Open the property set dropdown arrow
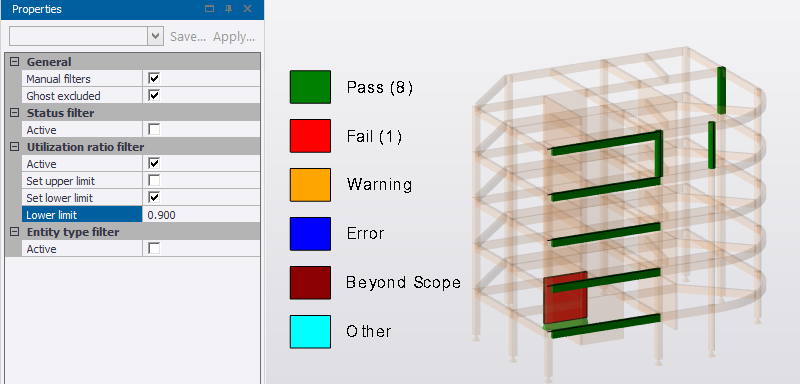Viewport: 800px width, 384px height. (156, 37)
